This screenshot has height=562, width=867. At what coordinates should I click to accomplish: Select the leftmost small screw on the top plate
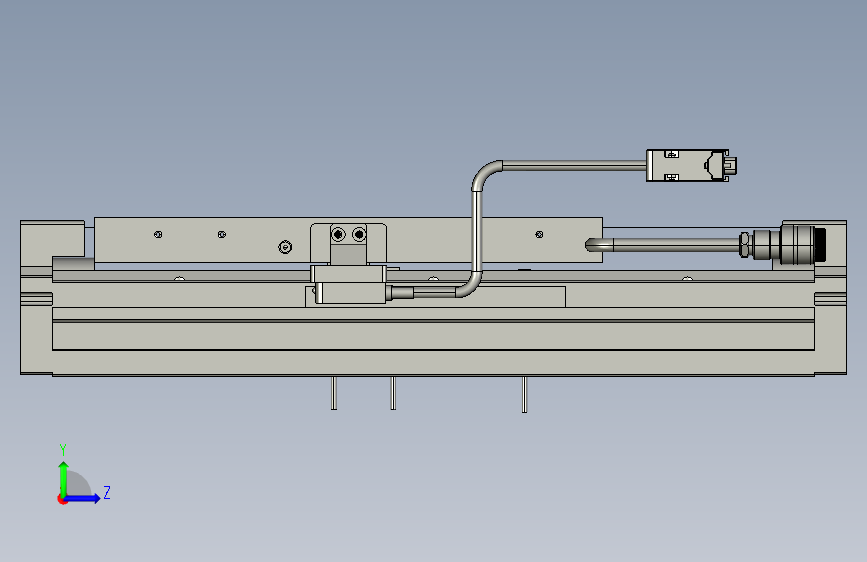pos(158,235)
